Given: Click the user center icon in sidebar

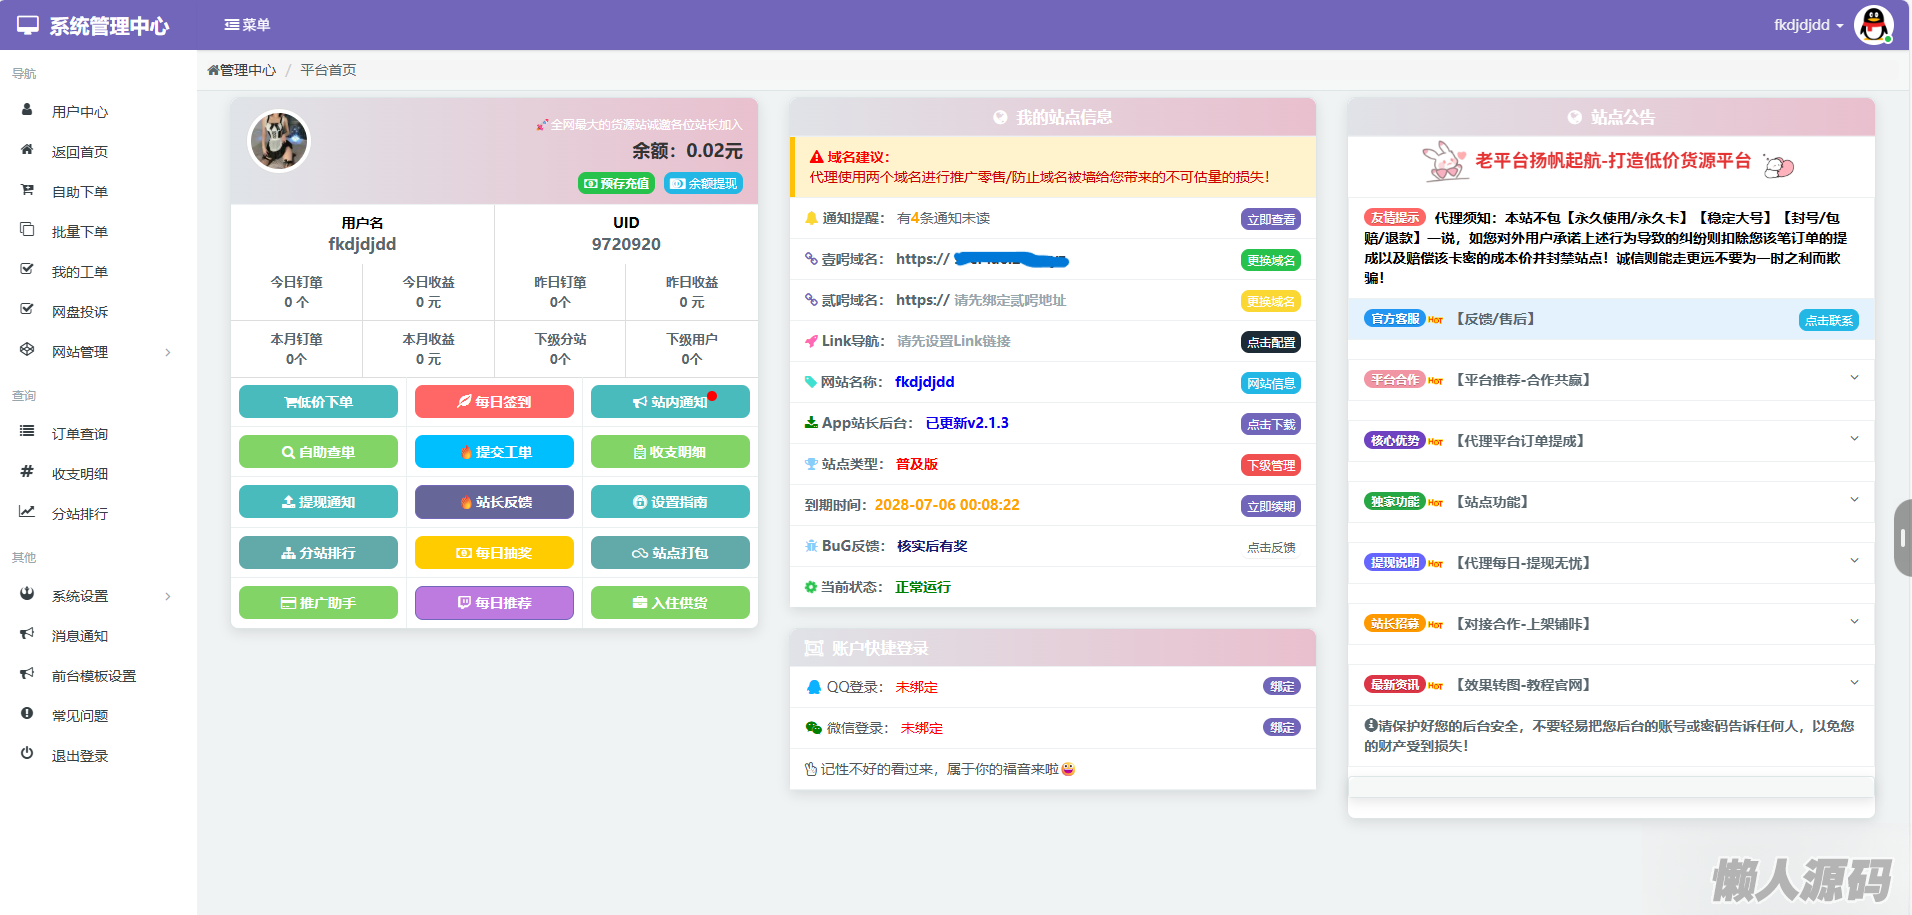Looking at the screenshot, I should coord(27,110).
